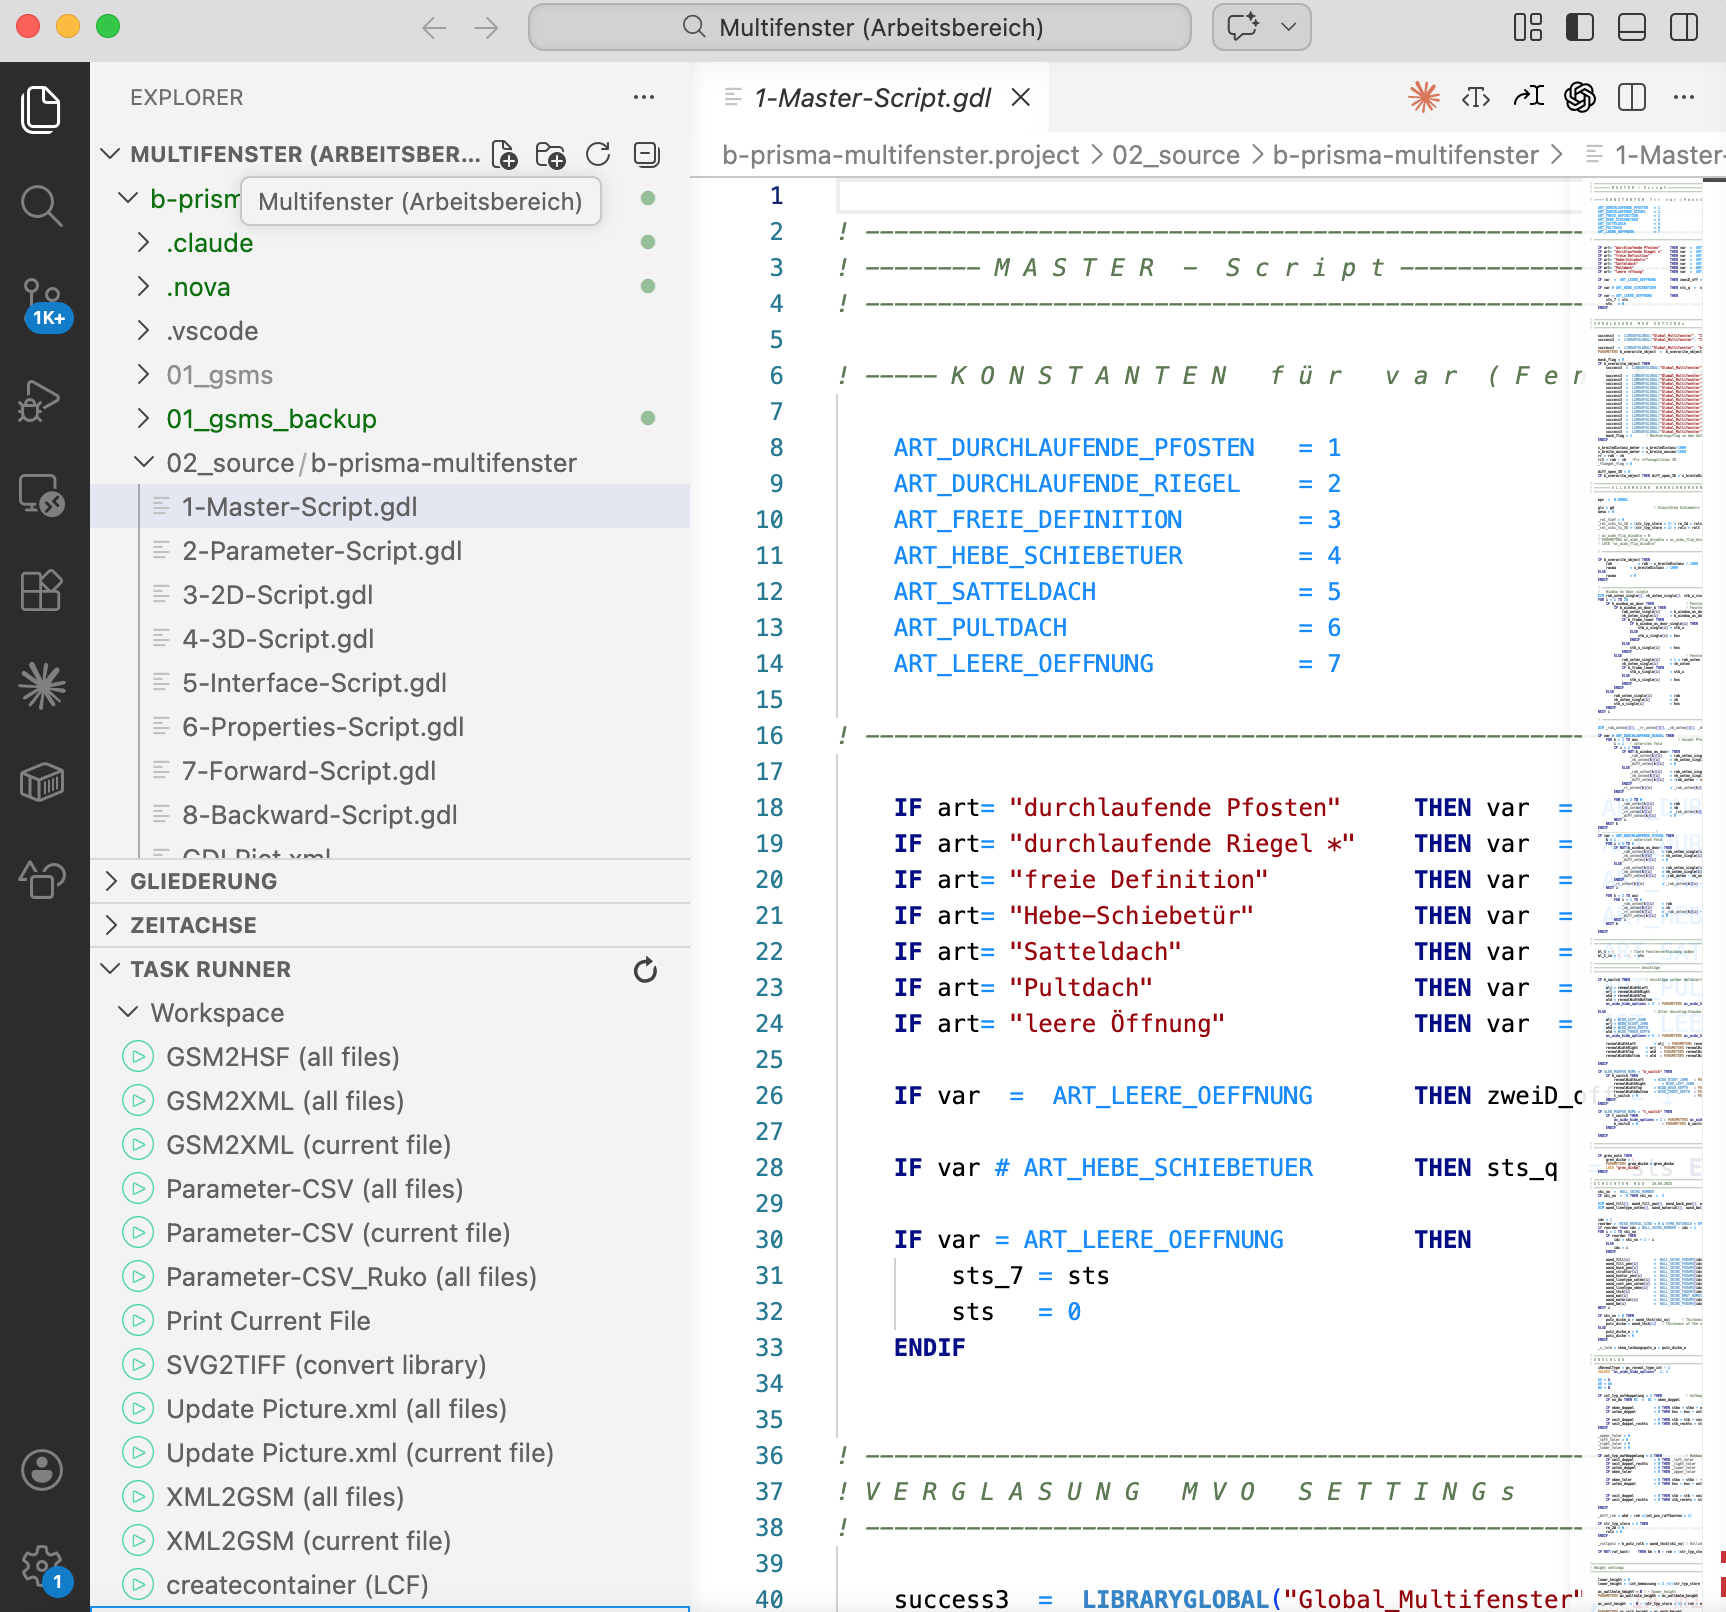Click New Folder icon in explorer header

click(x=550, y=154)
